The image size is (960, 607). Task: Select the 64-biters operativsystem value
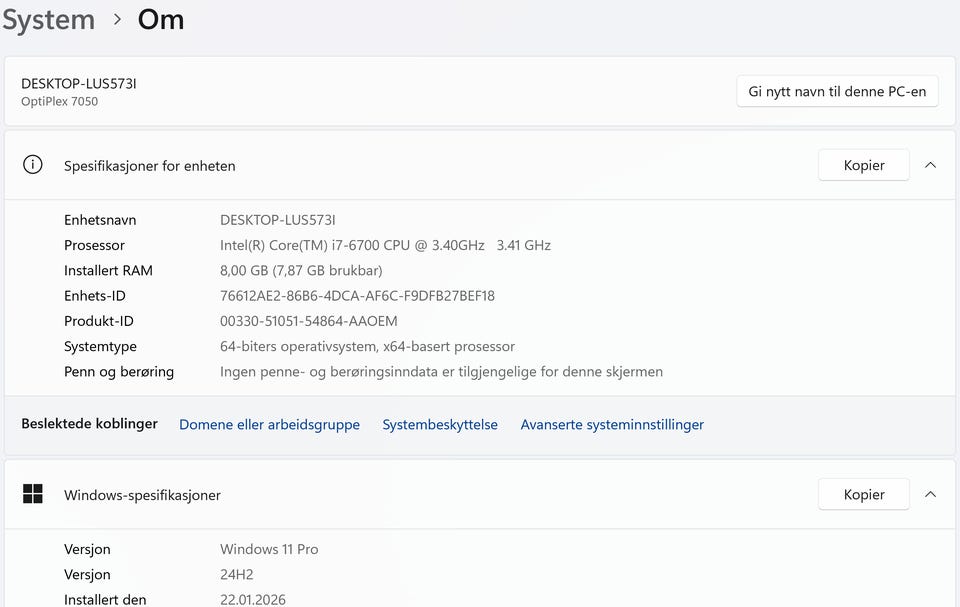(367, 347)
